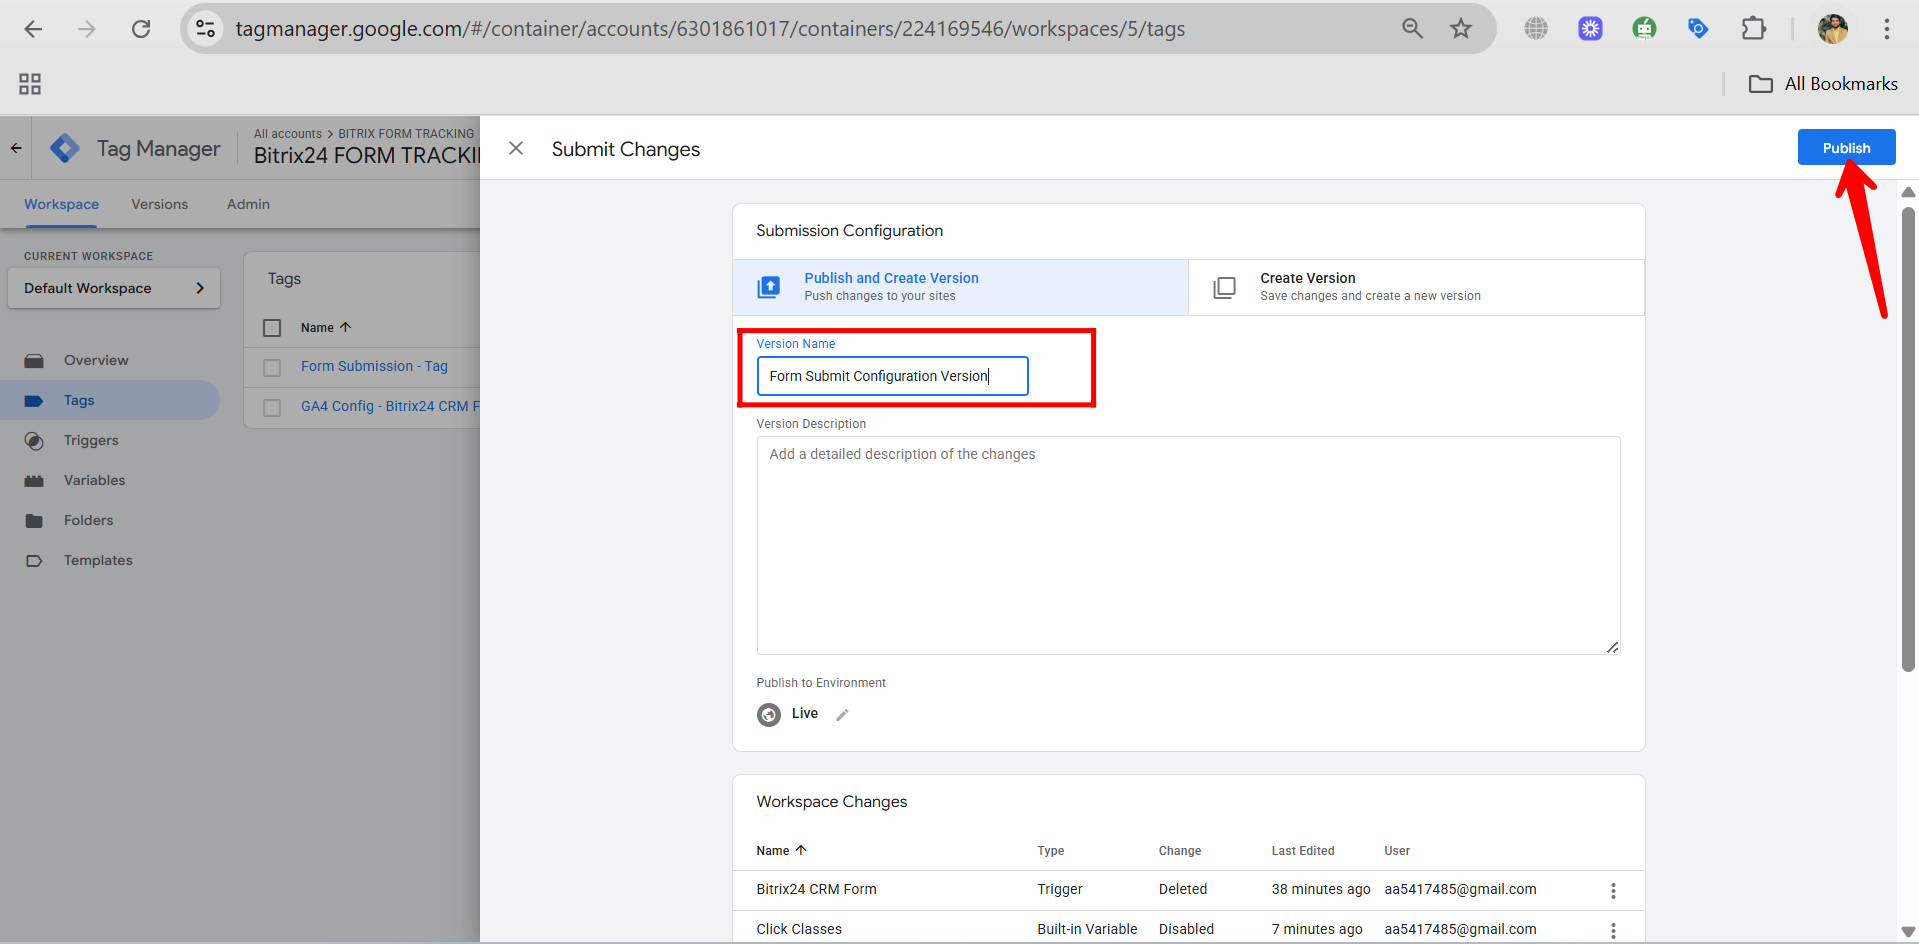Click the page scrollbar thumb
This screenshot has width=1919, height=944.
pos(1908,440)
